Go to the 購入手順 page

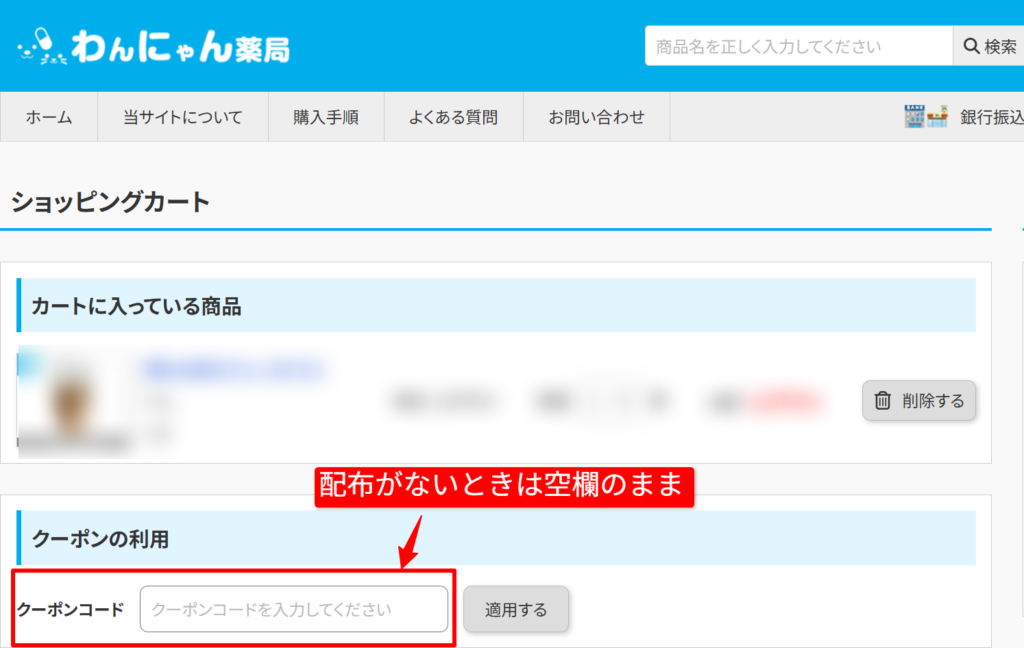326,117
